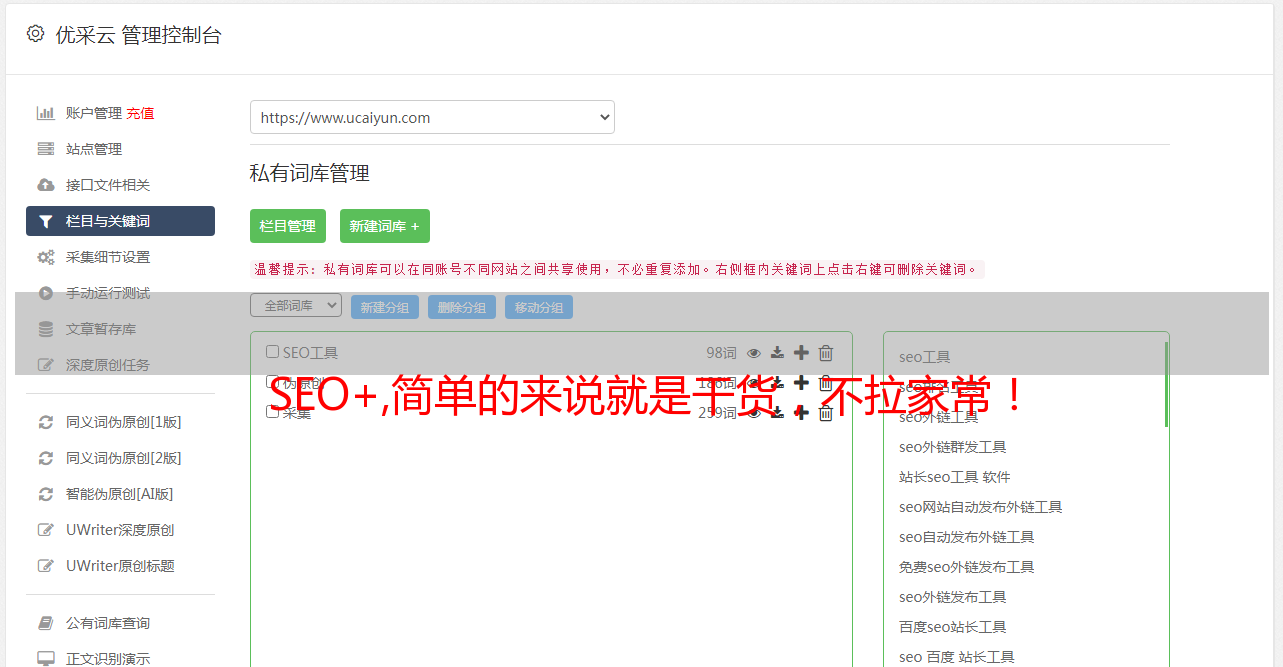Click the 新建分组 button
The width and height of the screenshot is (1283, 667).
(385, 307)
